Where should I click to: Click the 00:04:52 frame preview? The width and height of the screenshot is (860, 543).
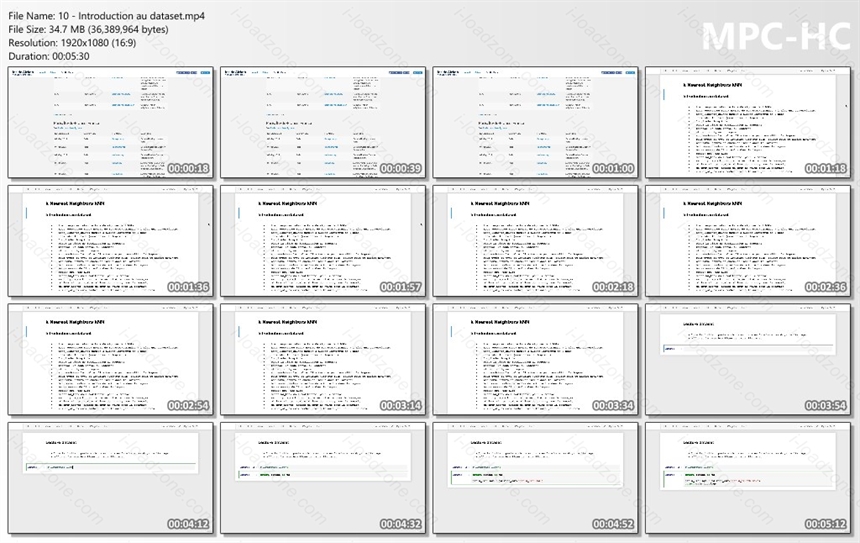[x=535, y=478]
